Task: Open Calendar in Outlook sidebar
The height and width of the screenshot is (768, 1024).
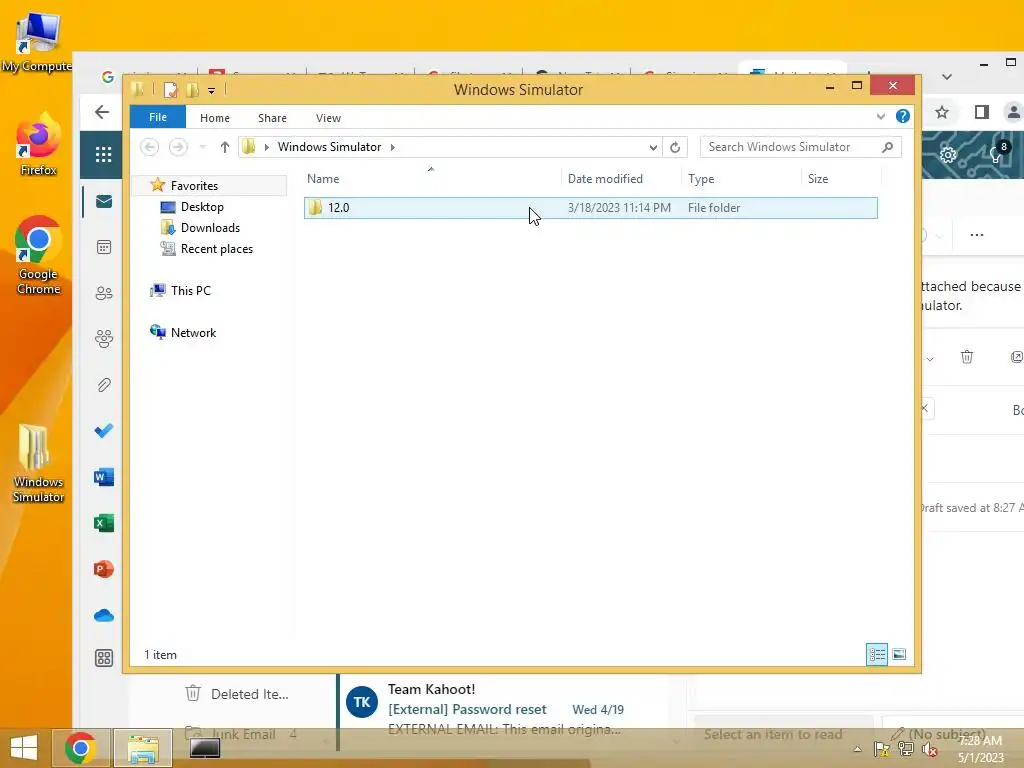Action: [104, 248]
